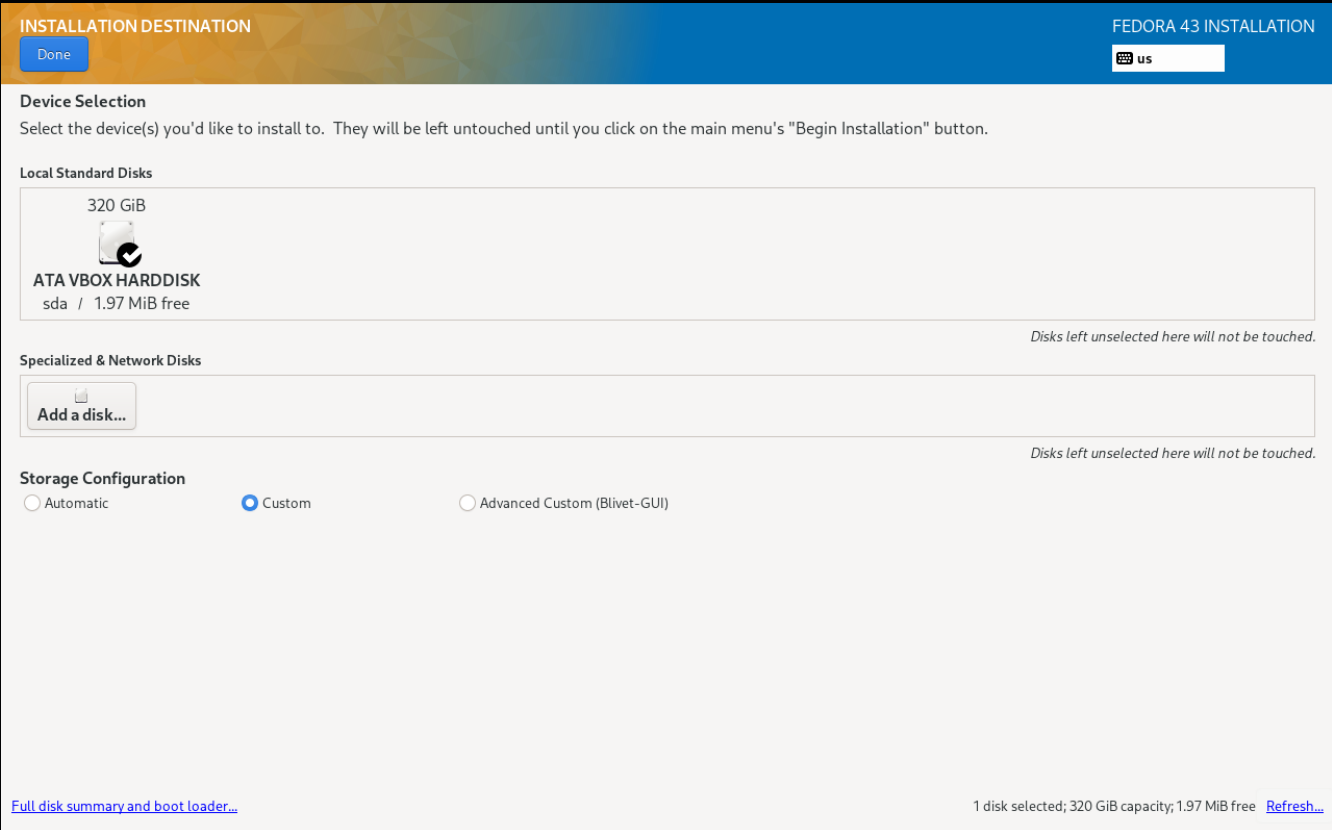Enable Advanced Custom (Blivet-GUI) option
Image resolution: width=1332 pixels, height=830 pixels.
pyautogui.click(x=467, y=503)
